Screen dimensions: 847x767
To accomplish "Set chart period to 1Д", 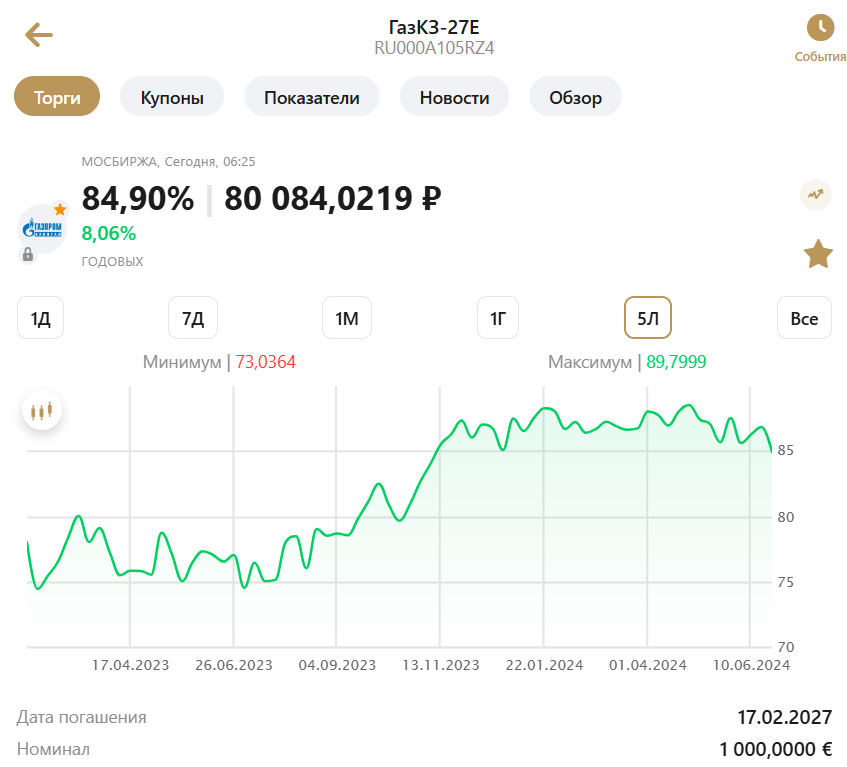I will [x=41, y=318].
